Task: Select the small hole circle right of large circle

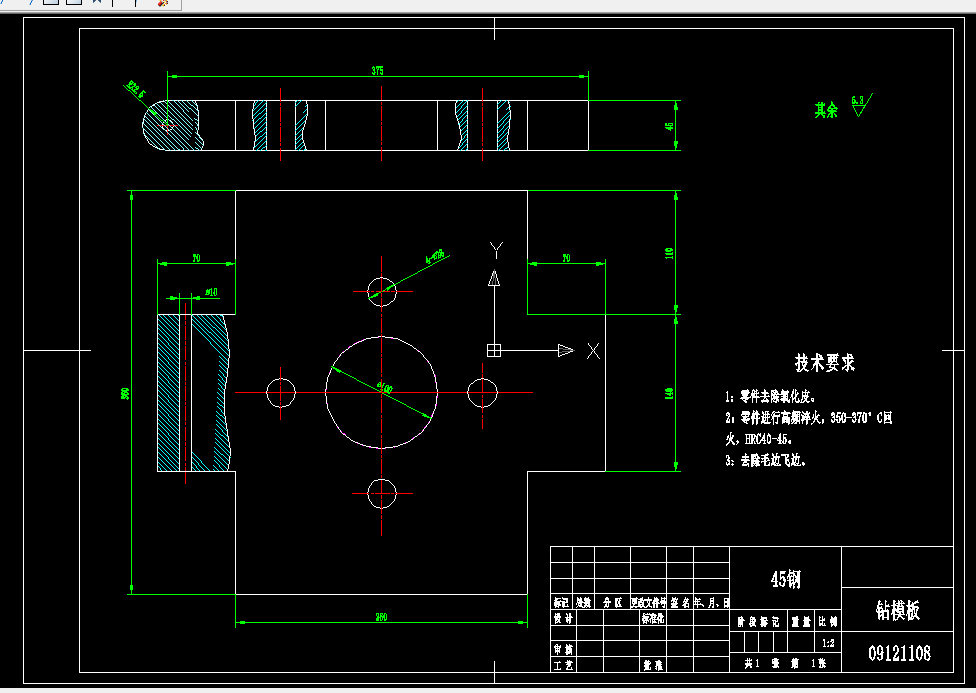Action: (482, 393)
